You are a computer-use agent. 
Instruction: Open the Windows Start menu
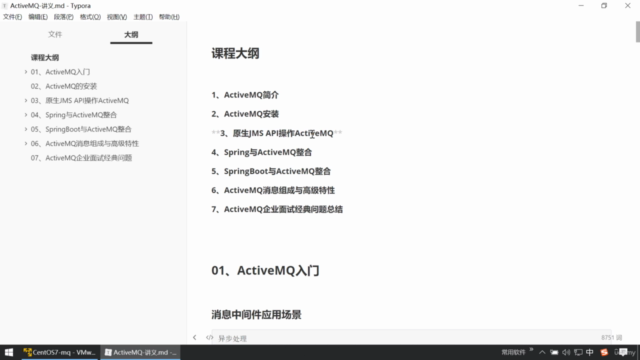coord(9,352)
